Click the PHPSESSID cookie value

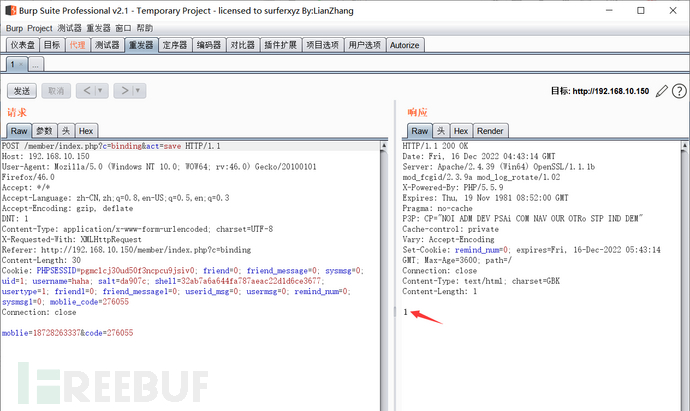point(137,271)
